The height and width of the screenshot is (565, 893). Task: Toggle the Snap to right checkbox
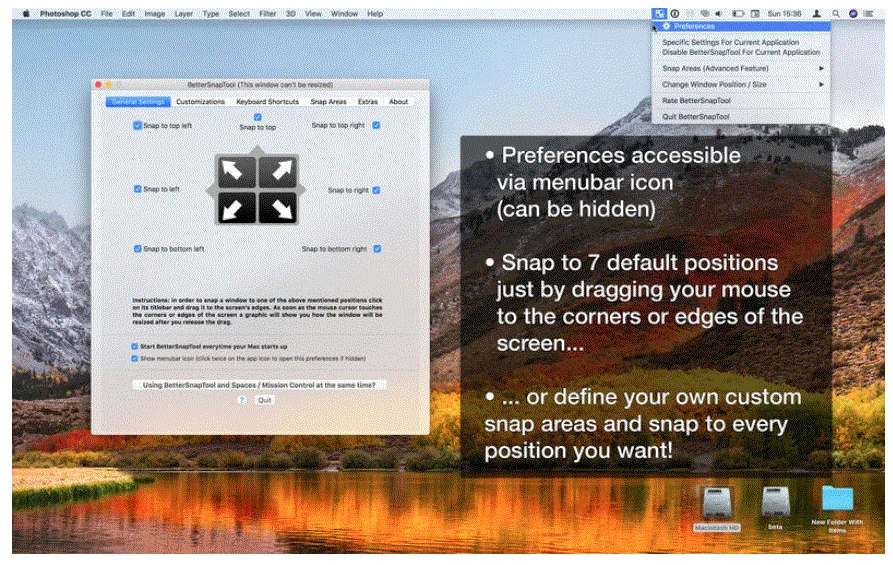tap(376, 190)
